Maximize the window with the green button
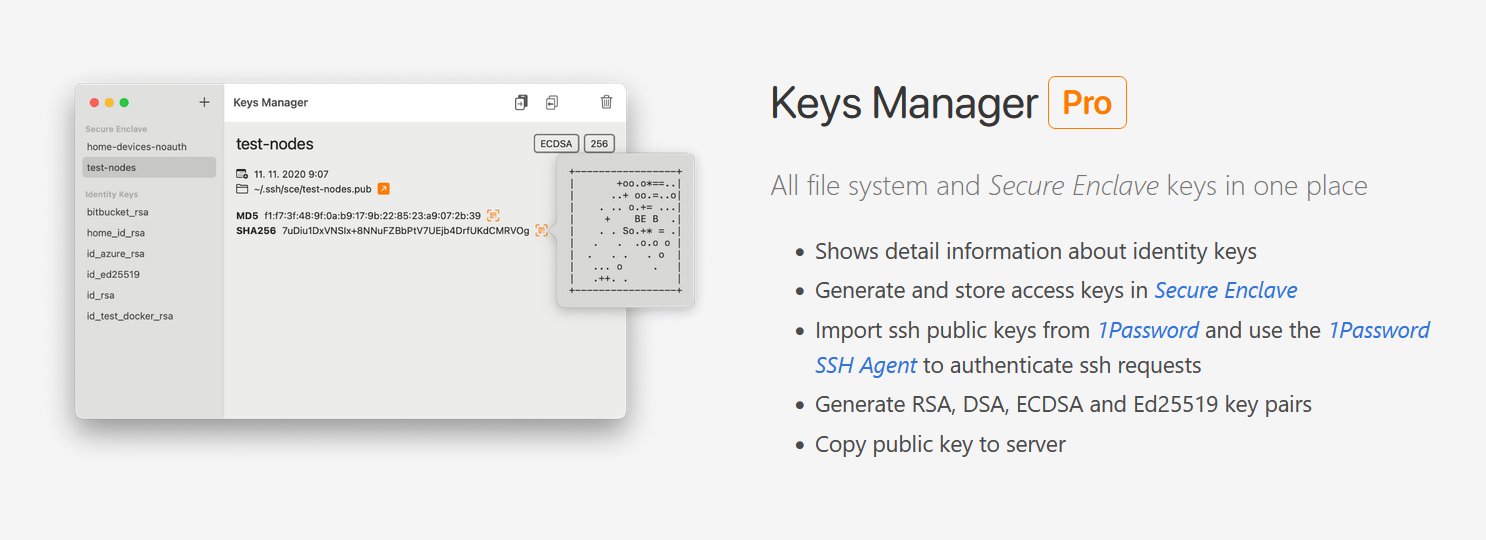The height and width of the screenshot is (540, 1486). [x=124, y=102]
